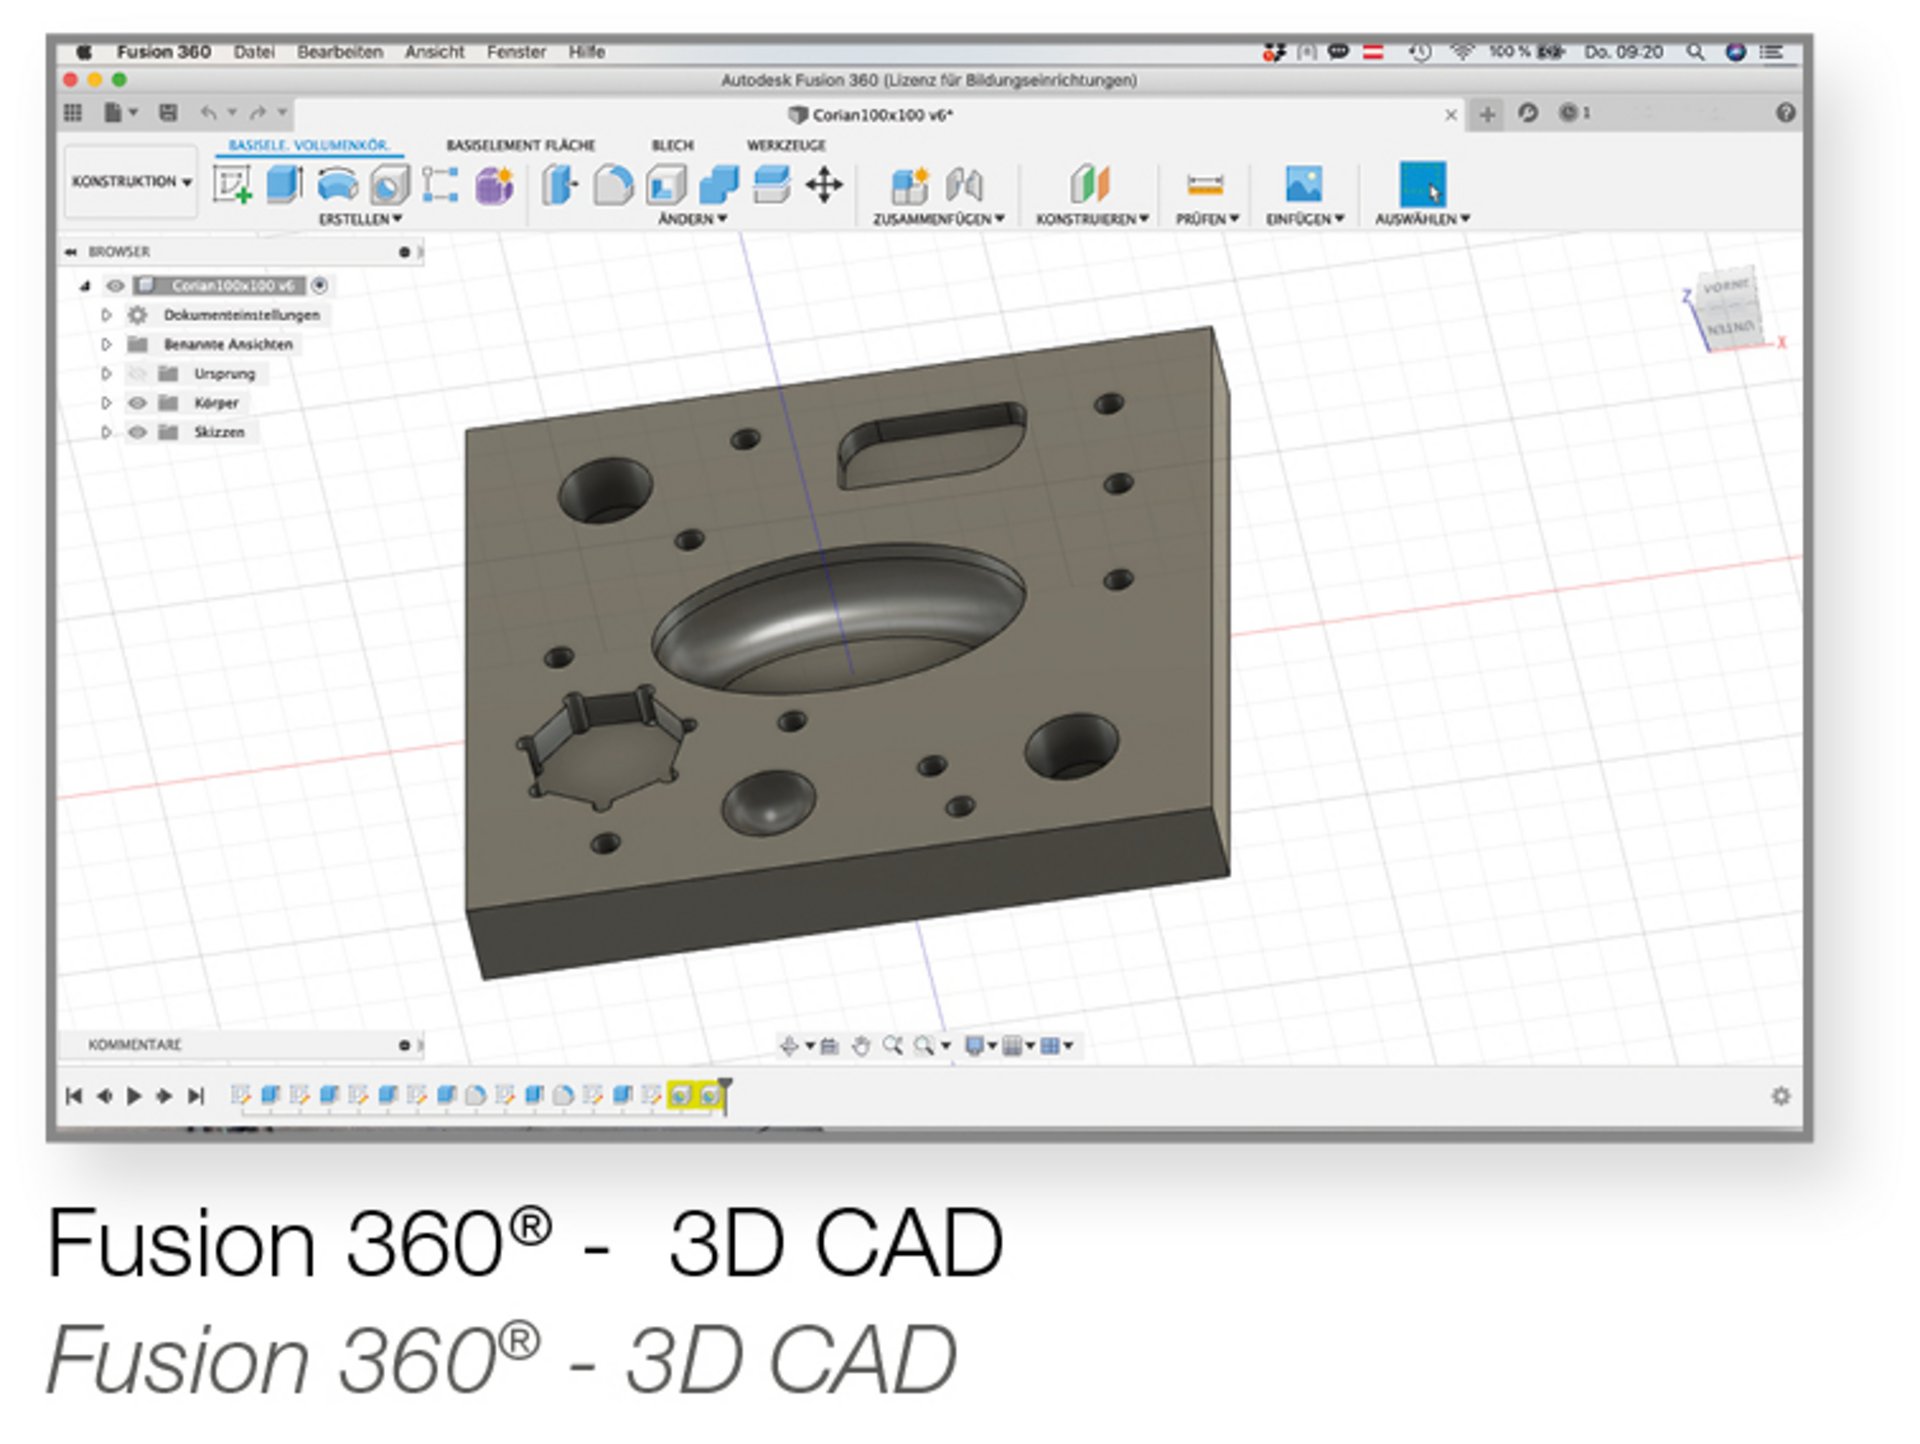Select the Extrude tool icon

[284, 185]
